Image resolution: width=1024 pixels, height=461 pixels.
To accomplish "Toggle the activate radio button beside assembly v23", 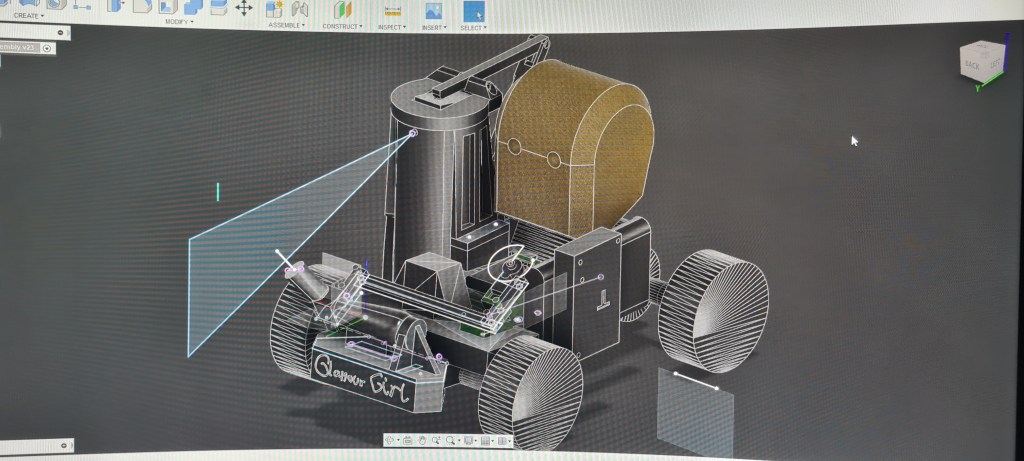I will point(47,48).
